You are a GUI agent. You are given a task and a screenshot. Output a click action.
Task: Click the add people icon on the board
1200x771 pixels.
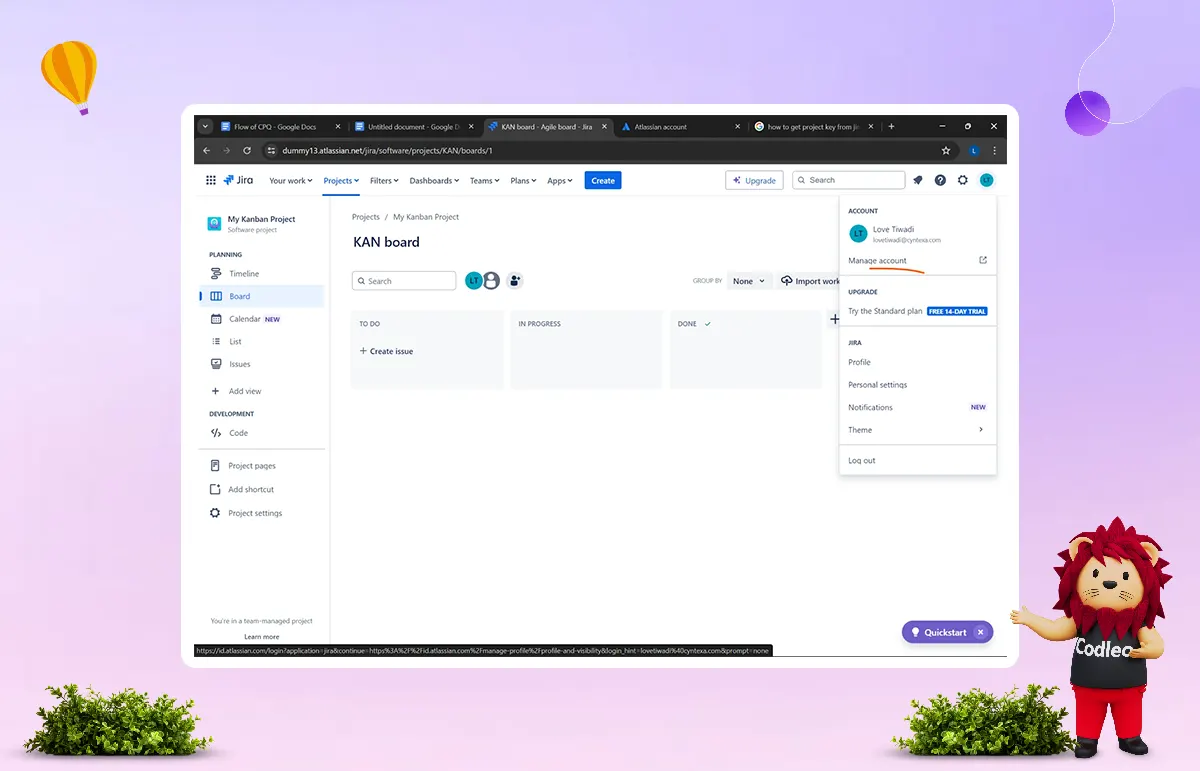point(515,281)
